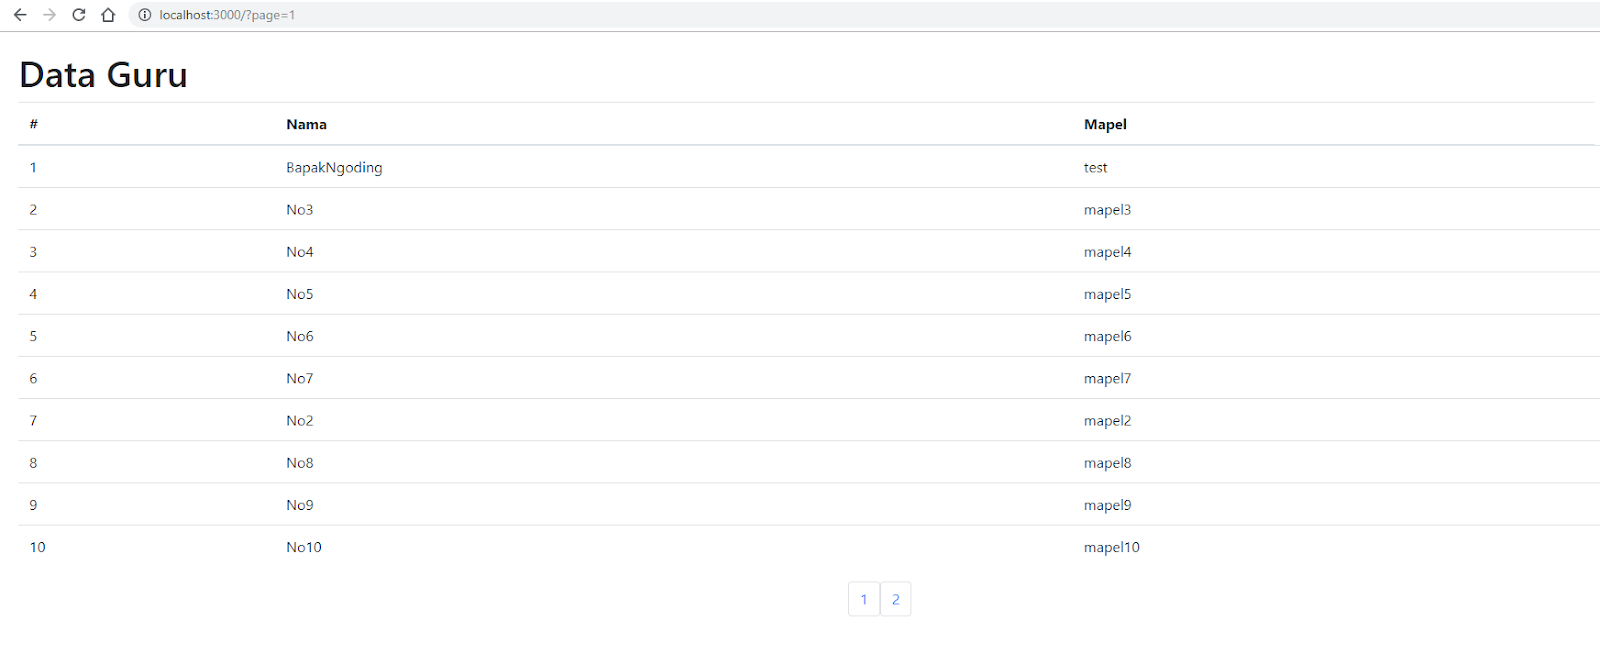The image size is (1600, 665).
Task: Click the mapel3 cell
Action: click(x=1107, y=210)
